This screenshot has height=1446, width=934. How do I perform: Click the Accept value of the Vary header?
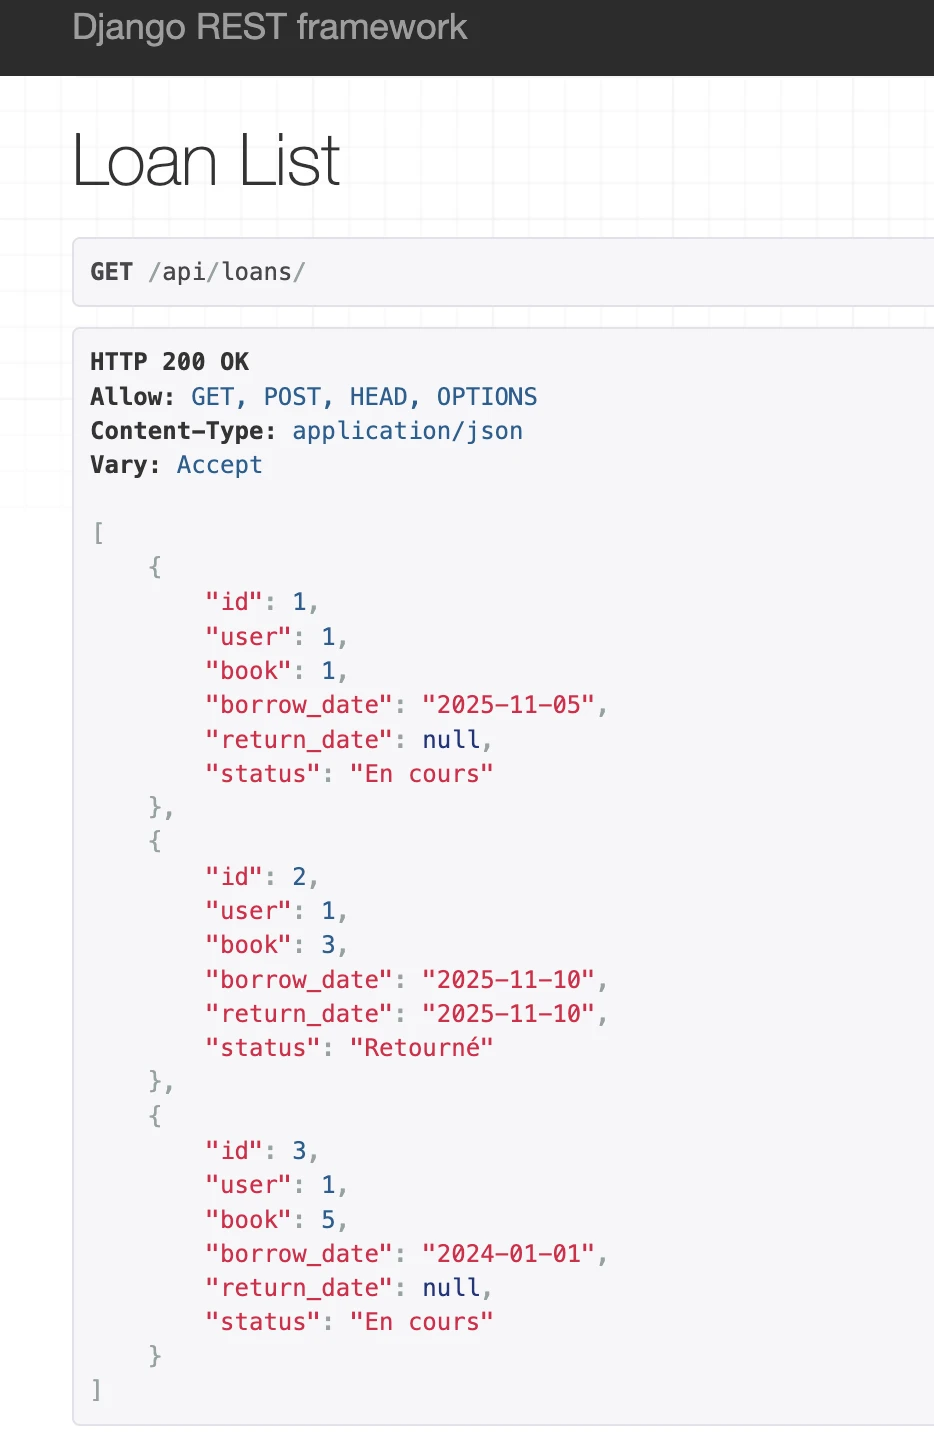click(x=219, y=465)
